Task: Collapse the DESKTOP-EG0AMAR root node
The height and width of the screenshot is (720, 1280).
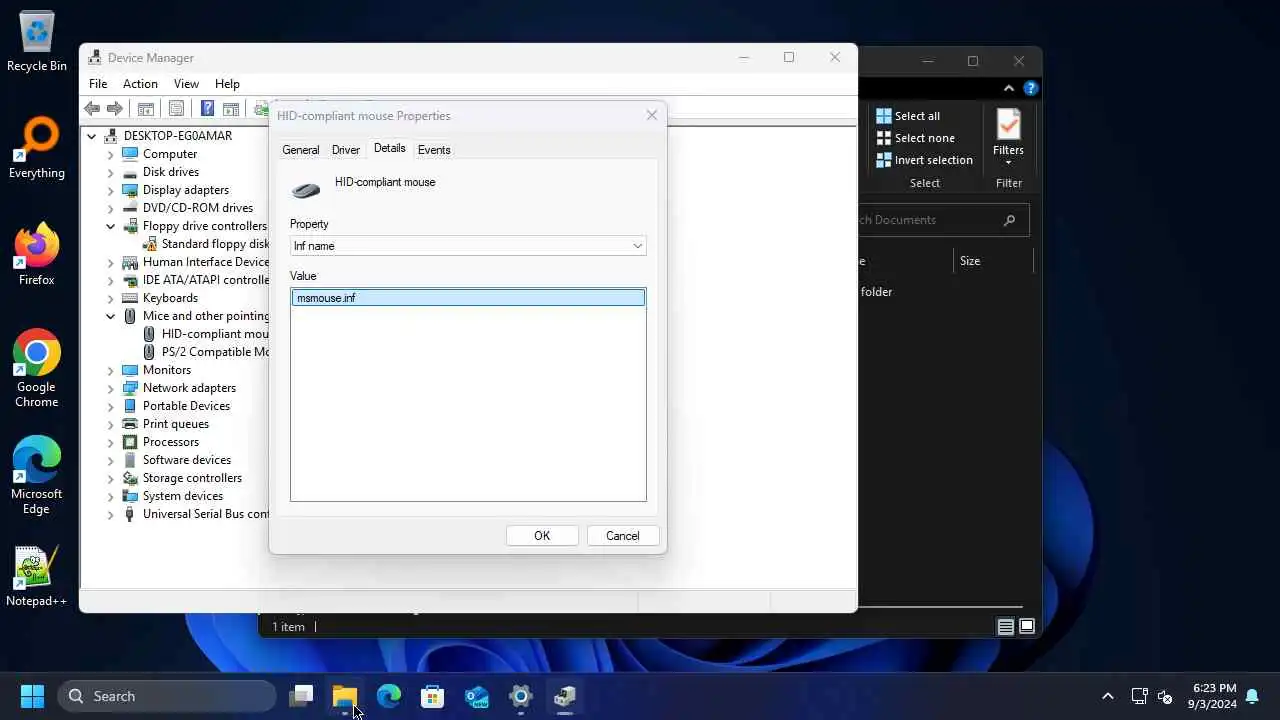Action: 92,136
